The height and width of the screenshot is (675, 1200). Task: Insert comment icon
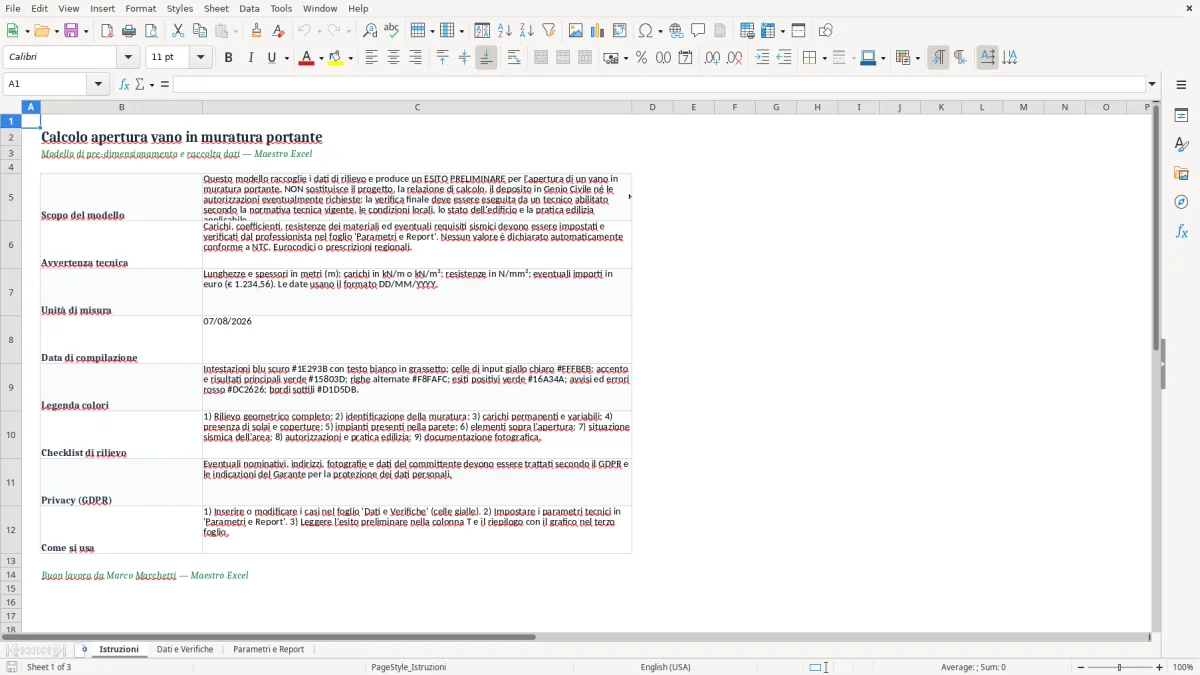pyautogui.click(x=698, y=31)
